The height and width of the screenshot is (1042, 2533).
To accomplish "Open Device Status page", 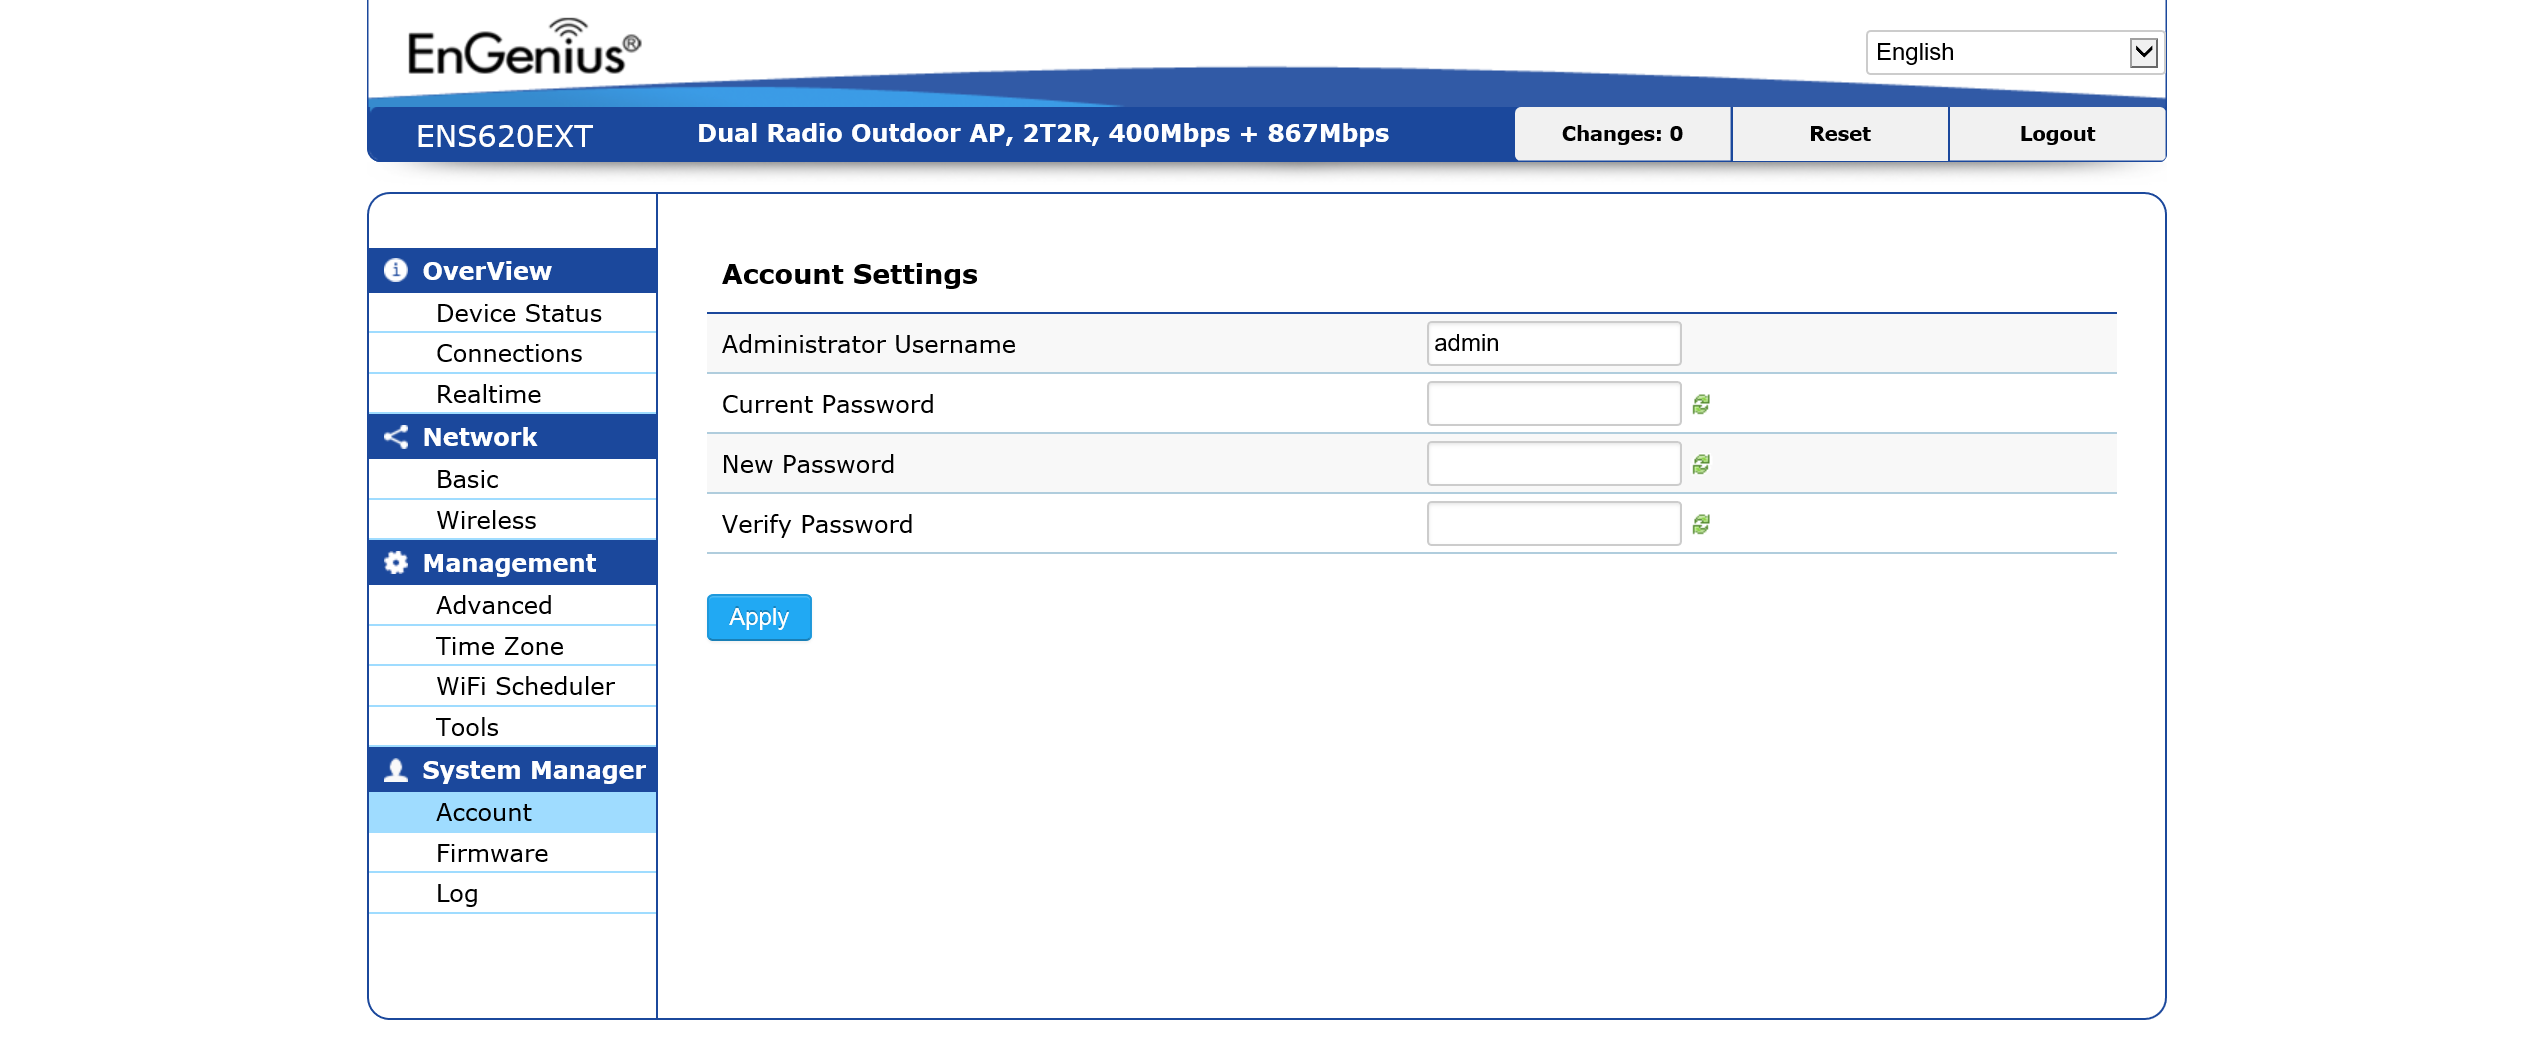I will pos(512,313).
